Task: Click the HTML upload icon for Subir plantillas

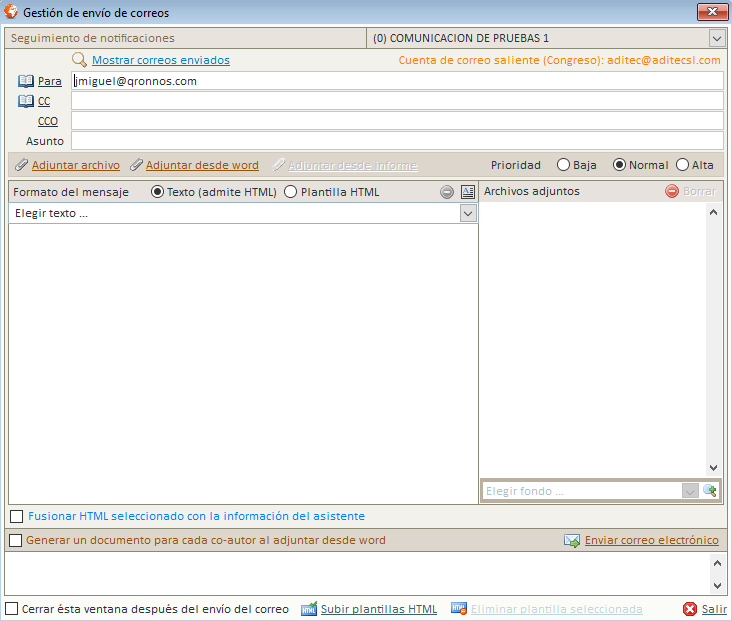Action: tap(309, 609)
